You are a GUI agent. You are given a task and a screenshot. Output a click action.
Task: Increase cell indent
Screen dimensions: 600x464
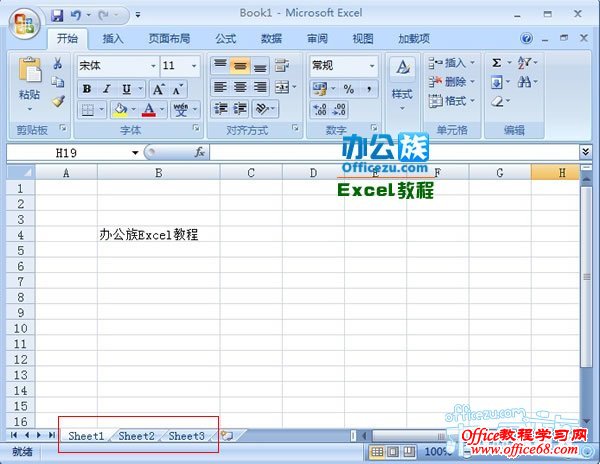coord(240,109)
